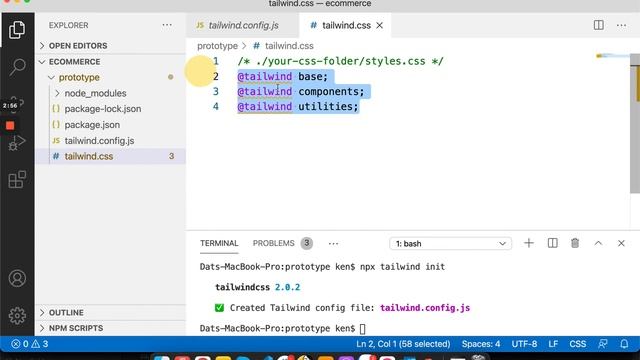Open the Run and Debug view
Screen dimensions: 640x360
[x=17, y=143]
